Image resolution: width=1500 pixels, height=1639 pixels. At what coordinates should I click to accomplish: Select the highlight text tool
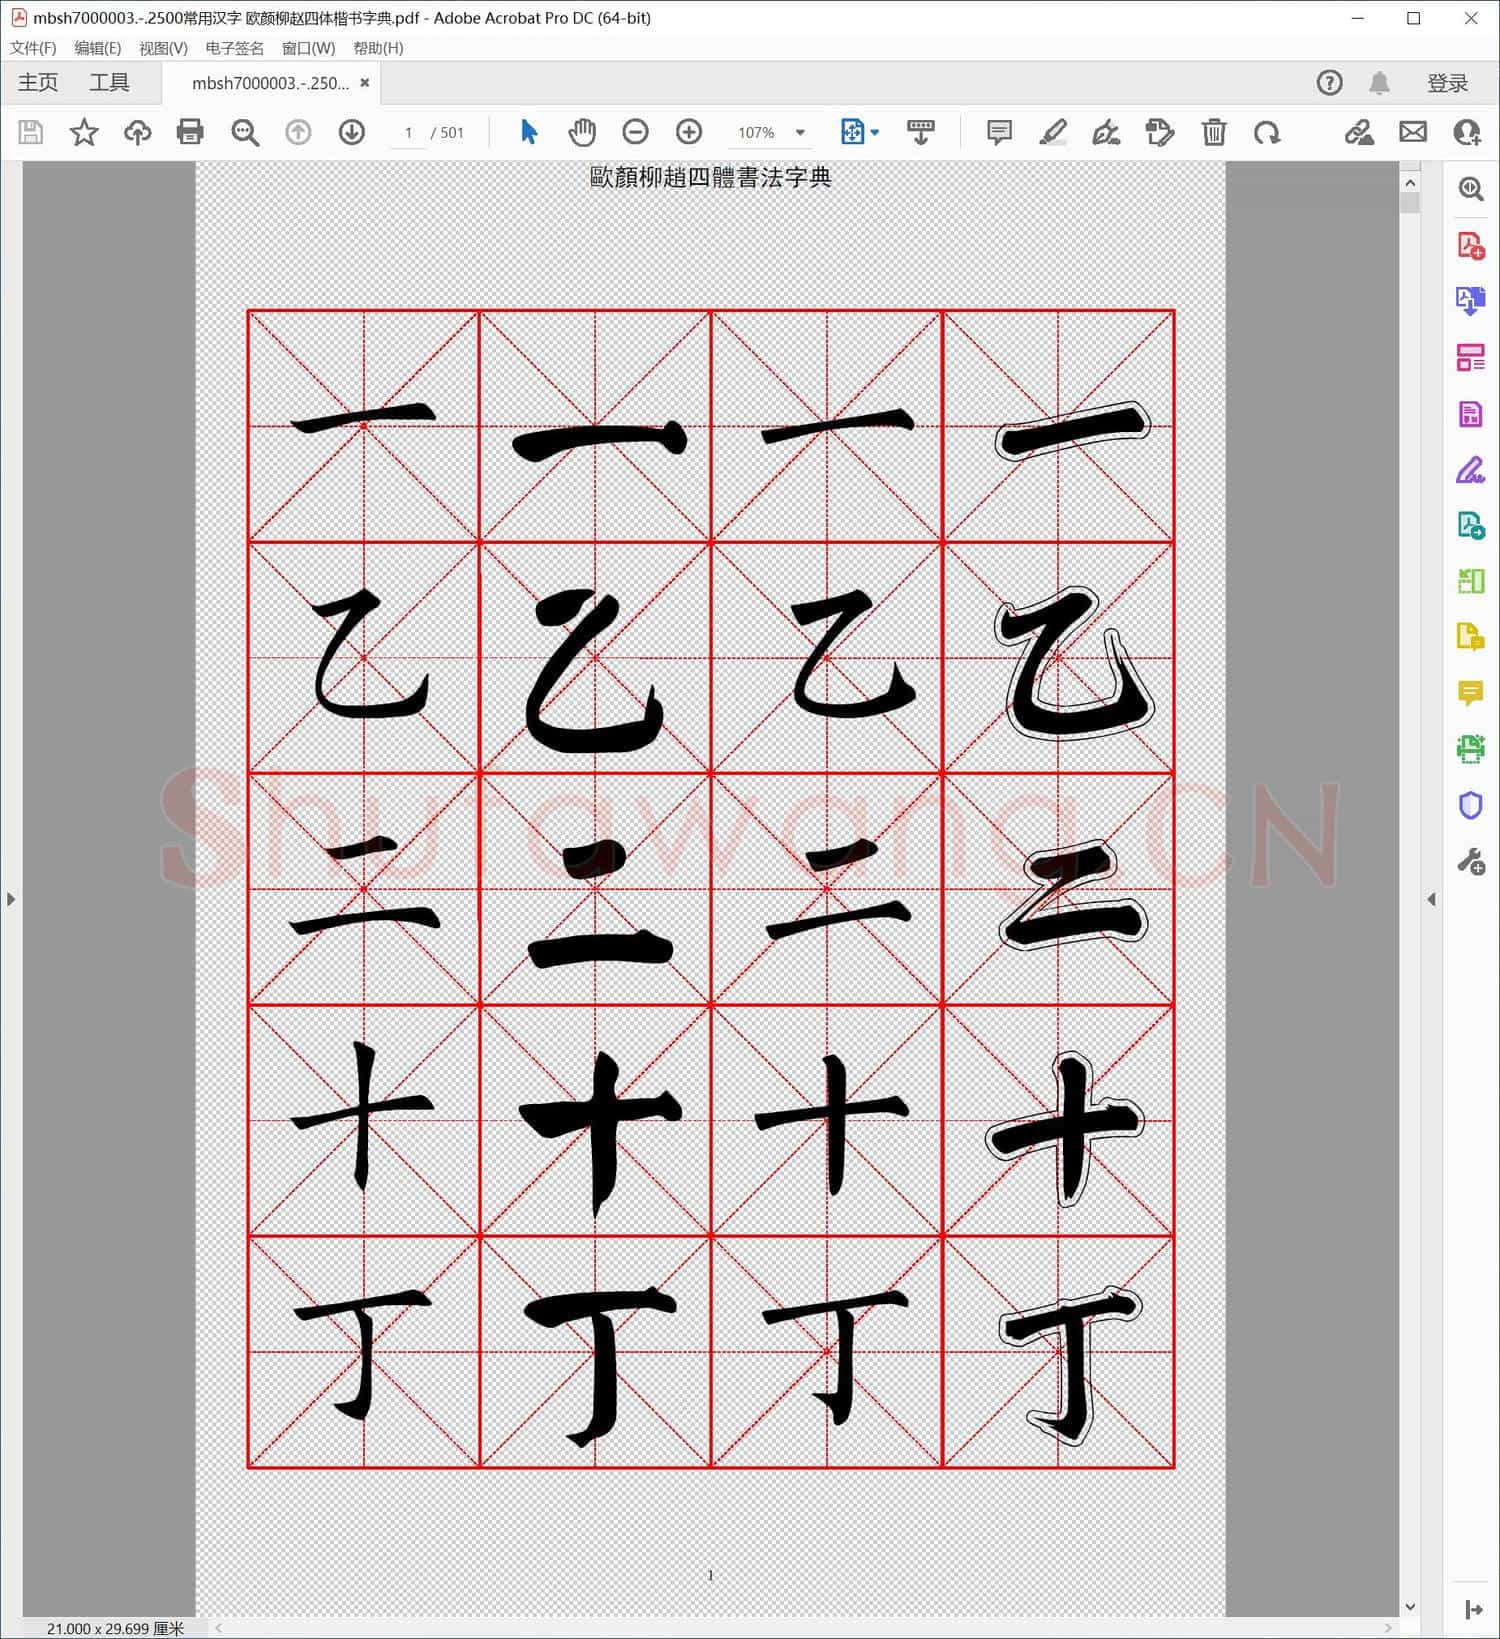tap(1052, 132)
